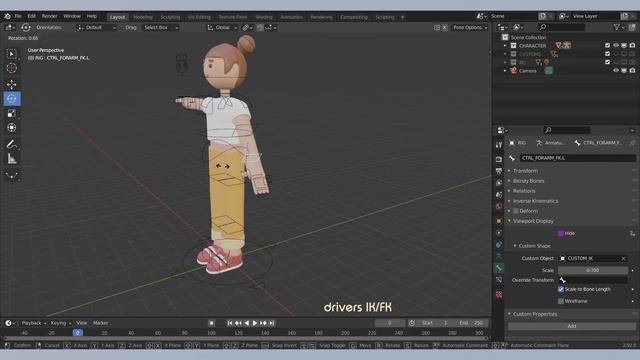Image resolution: width=640 pixels, height=360 pixels.
Task: Click the current frame marker on timeline
Action: [78, 333]
